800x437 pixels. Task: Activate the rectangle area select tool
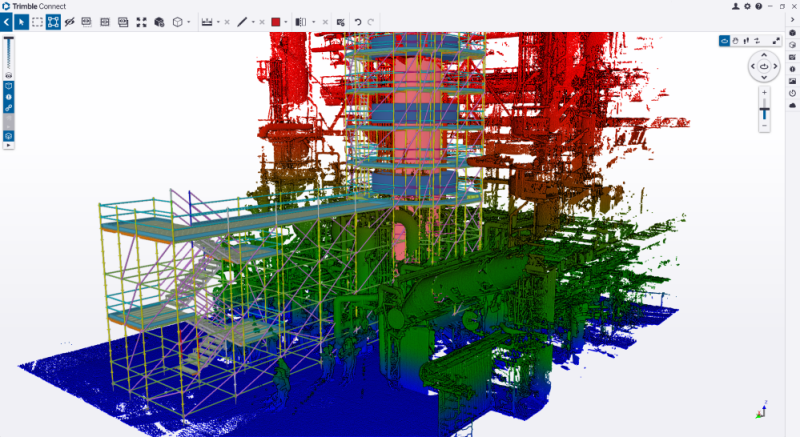coord(37,21)
